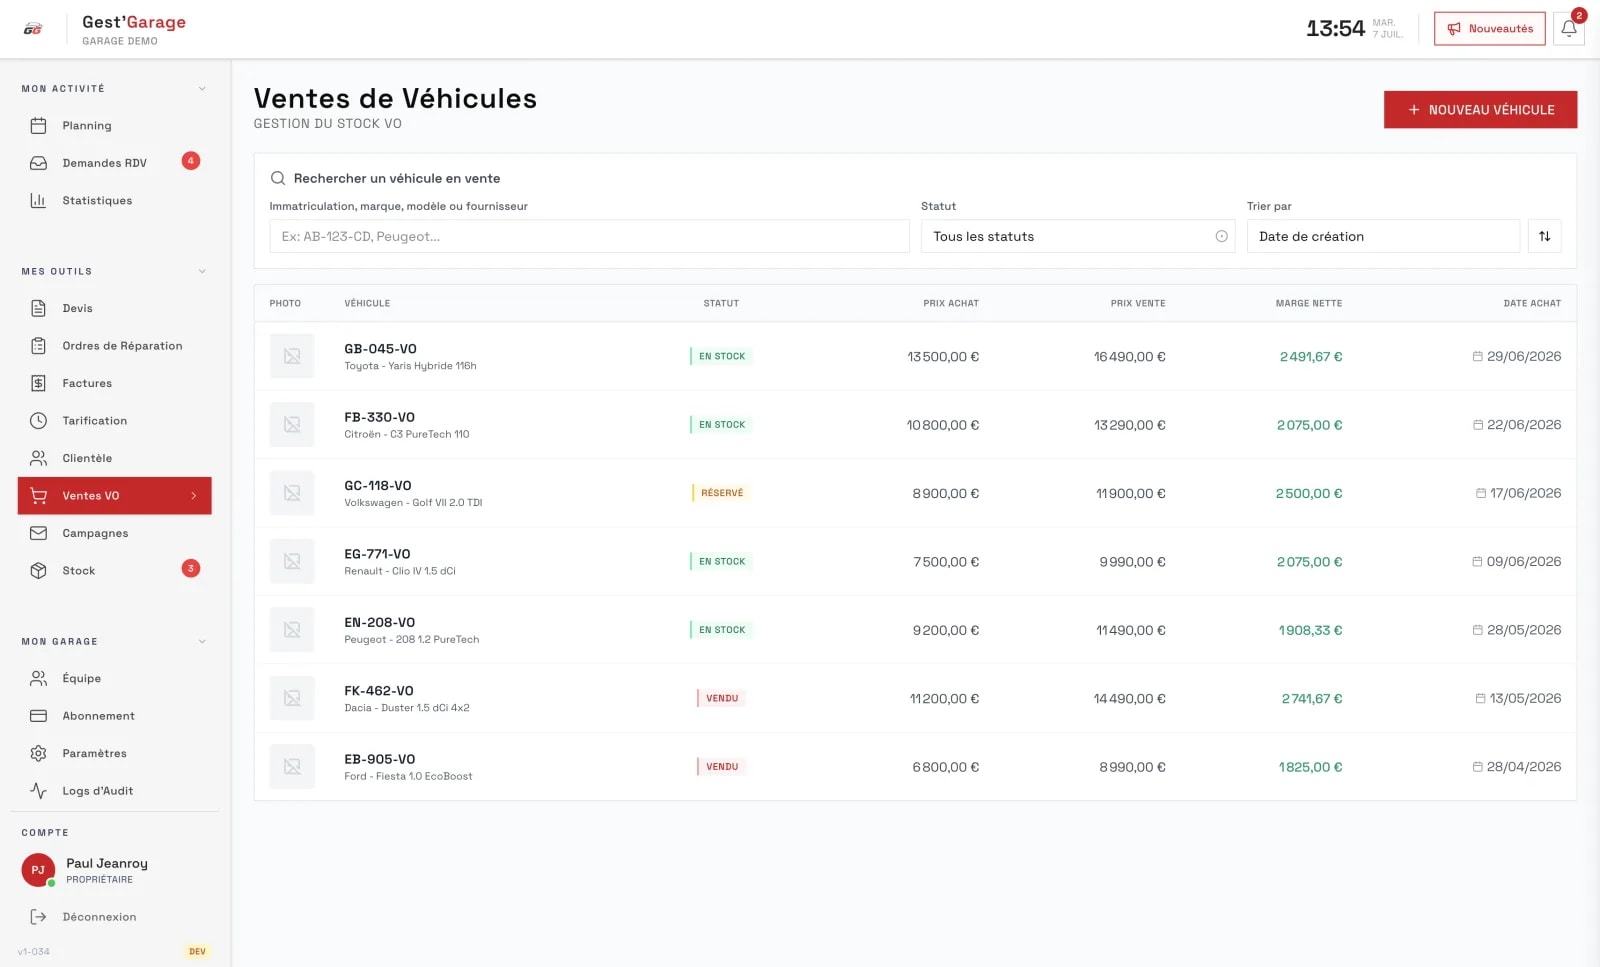Open the notifications bell icon

click(x=1569, y=29)
